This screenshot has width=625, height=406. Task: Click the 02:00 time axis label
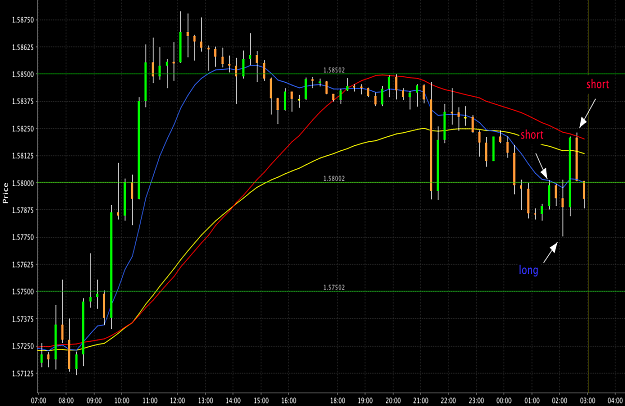(560, 400)
